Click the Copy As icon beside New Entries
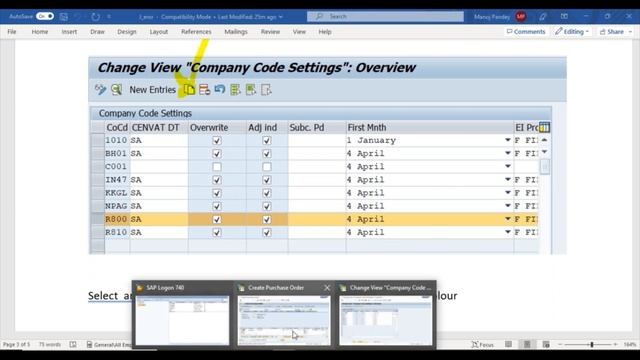Image resolution: width=640 pixels, height=360 pixels. pos(189,89)
